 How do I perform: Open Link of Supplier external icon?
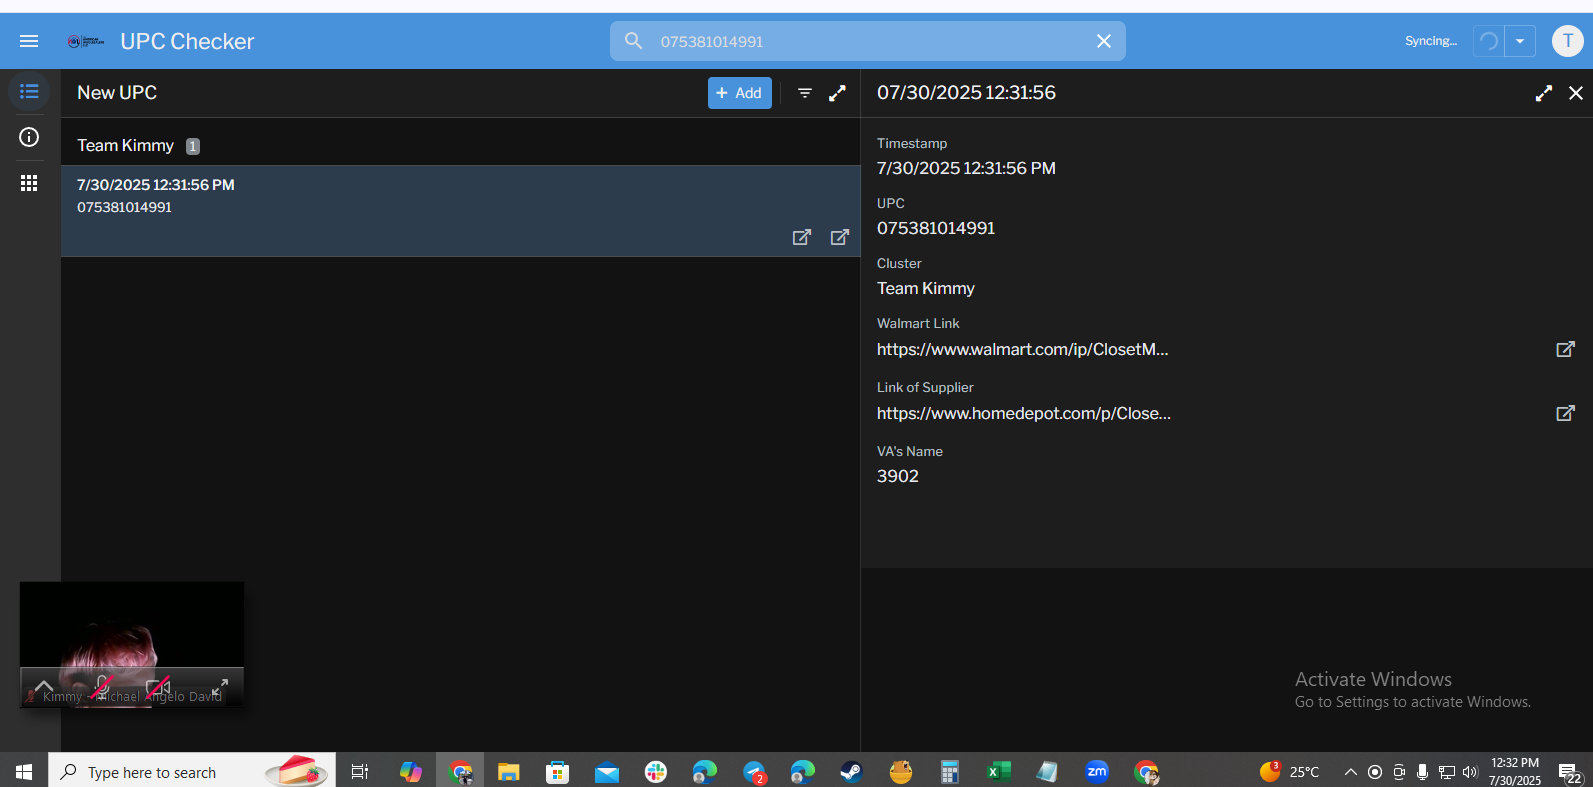pyautogui.click(x=1566, y=413)
